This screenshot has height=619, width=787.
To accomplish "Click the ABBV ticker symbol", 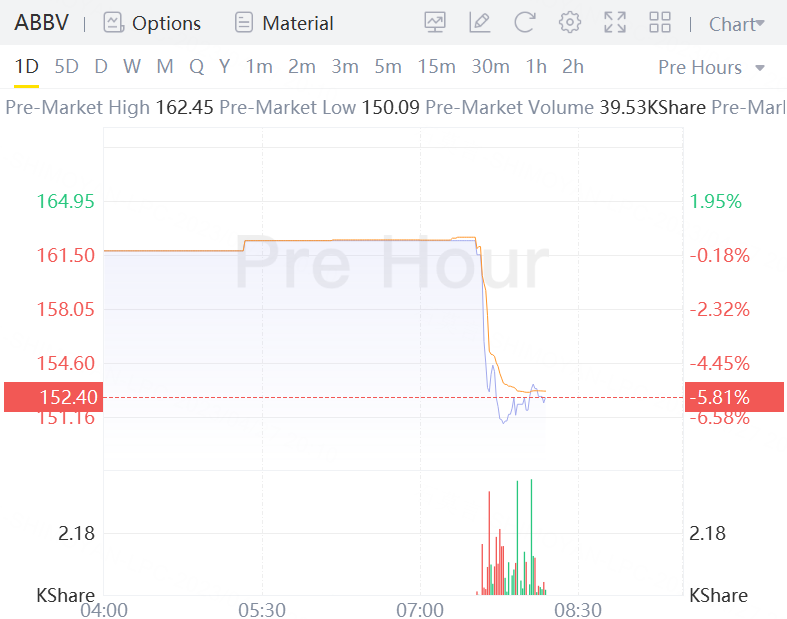I will click(x=41, y=22).
